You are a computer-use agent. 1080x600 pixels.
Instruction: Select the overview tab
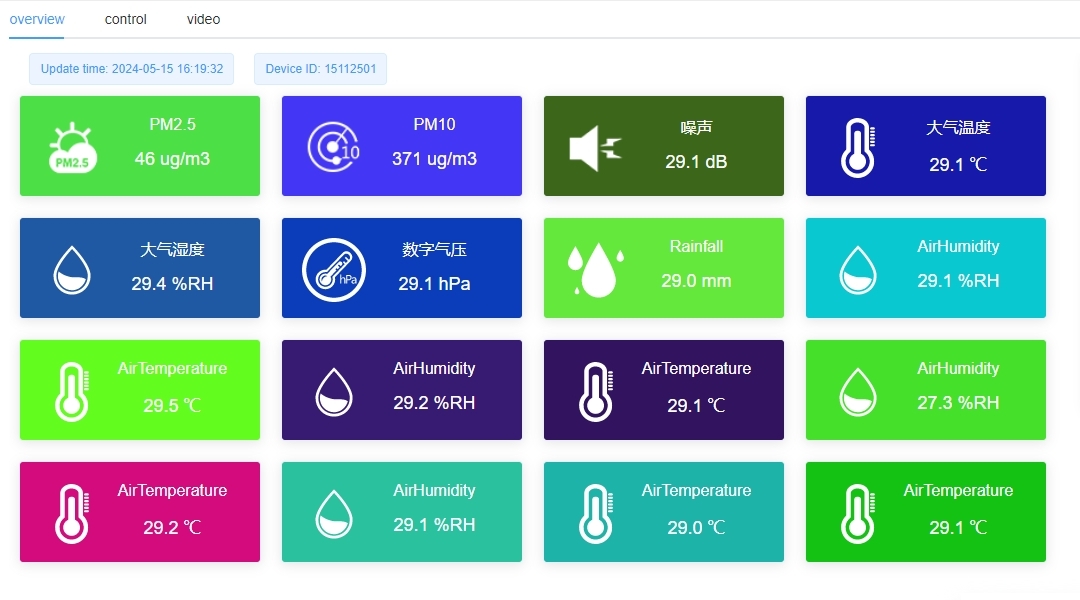37,18
